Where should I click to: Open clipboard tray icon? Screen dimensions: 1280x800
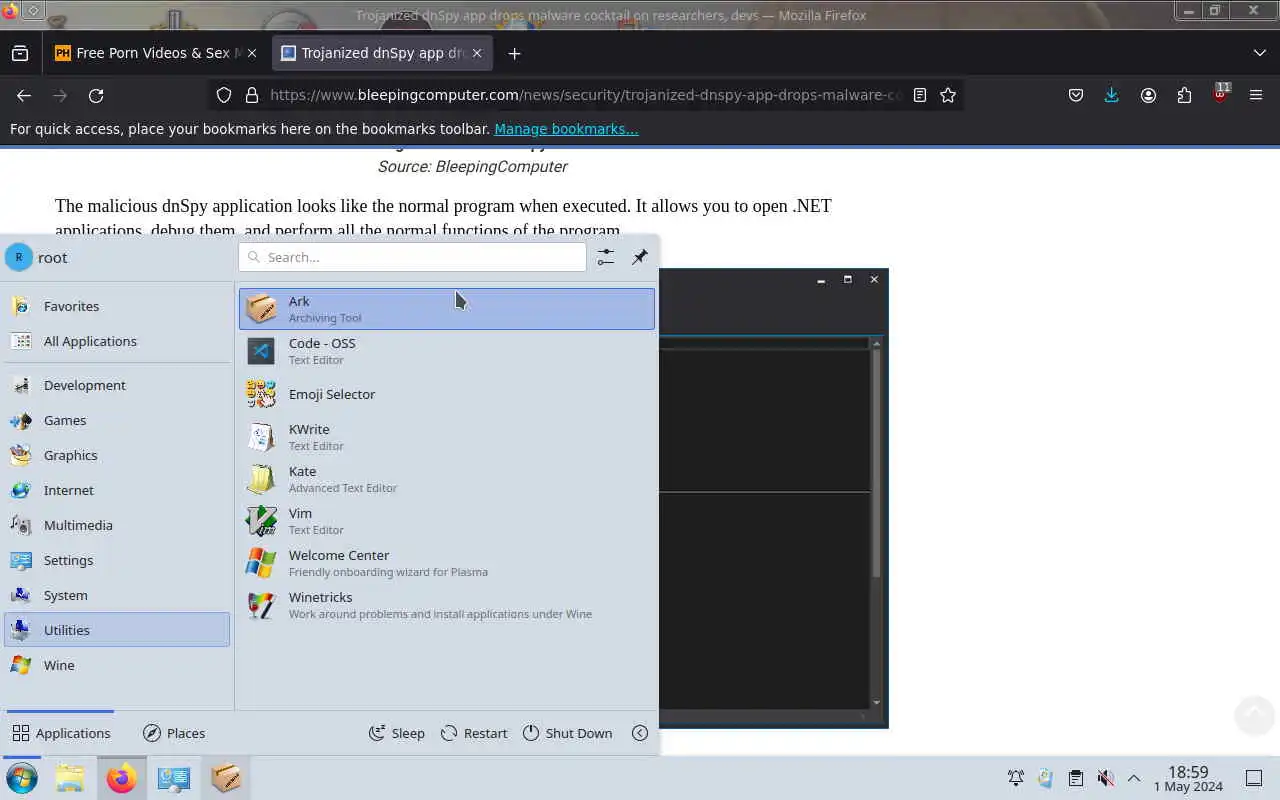[1075, 778]
